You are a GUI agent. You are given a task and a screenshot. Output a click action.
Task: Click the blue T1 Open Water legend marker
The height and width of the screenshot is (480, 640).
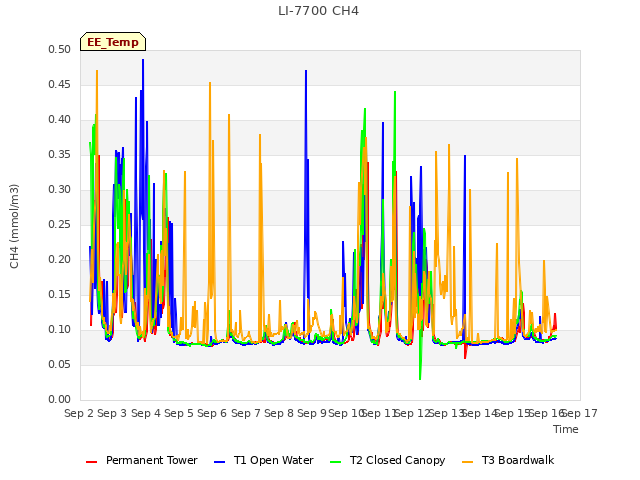tap(219, 462)
